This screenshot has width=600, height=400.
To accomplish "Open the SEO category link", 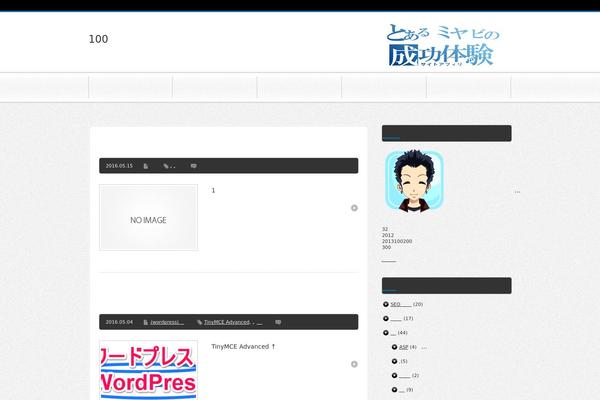I will (x=401, y=304).
